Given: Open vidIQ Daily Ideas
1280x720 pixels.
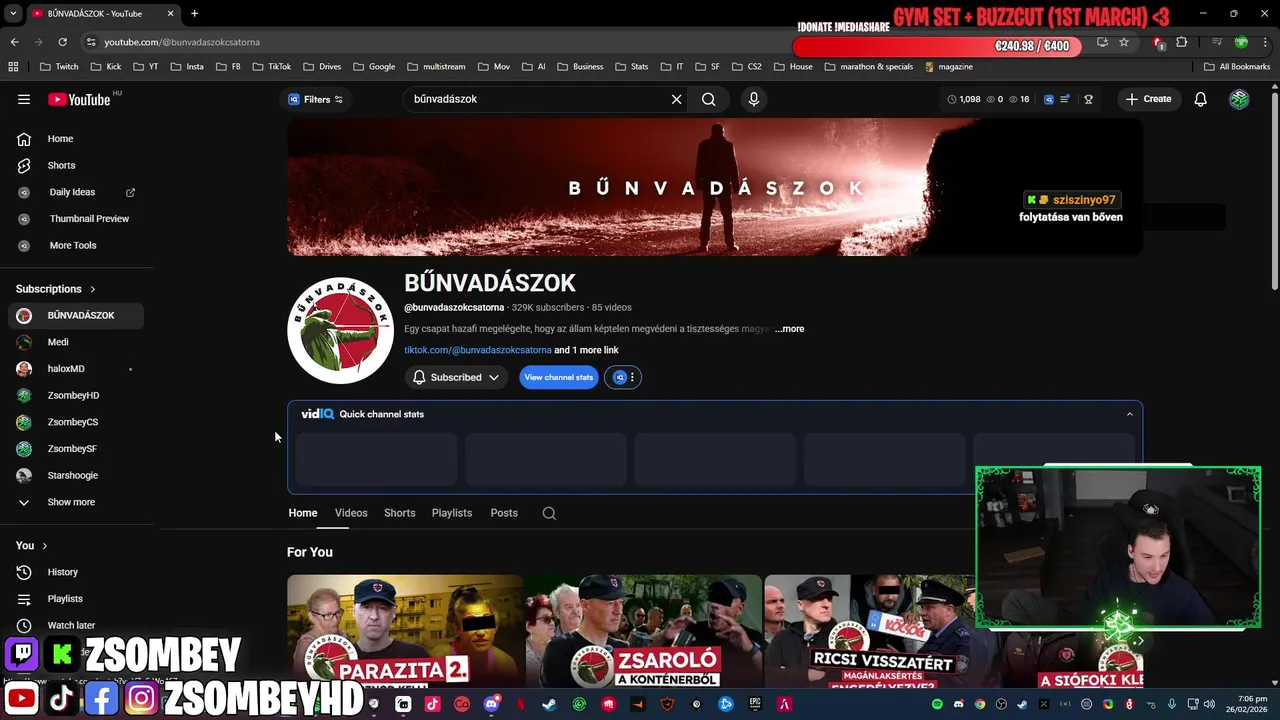Looking at the screenshot, I should point(75,192).
